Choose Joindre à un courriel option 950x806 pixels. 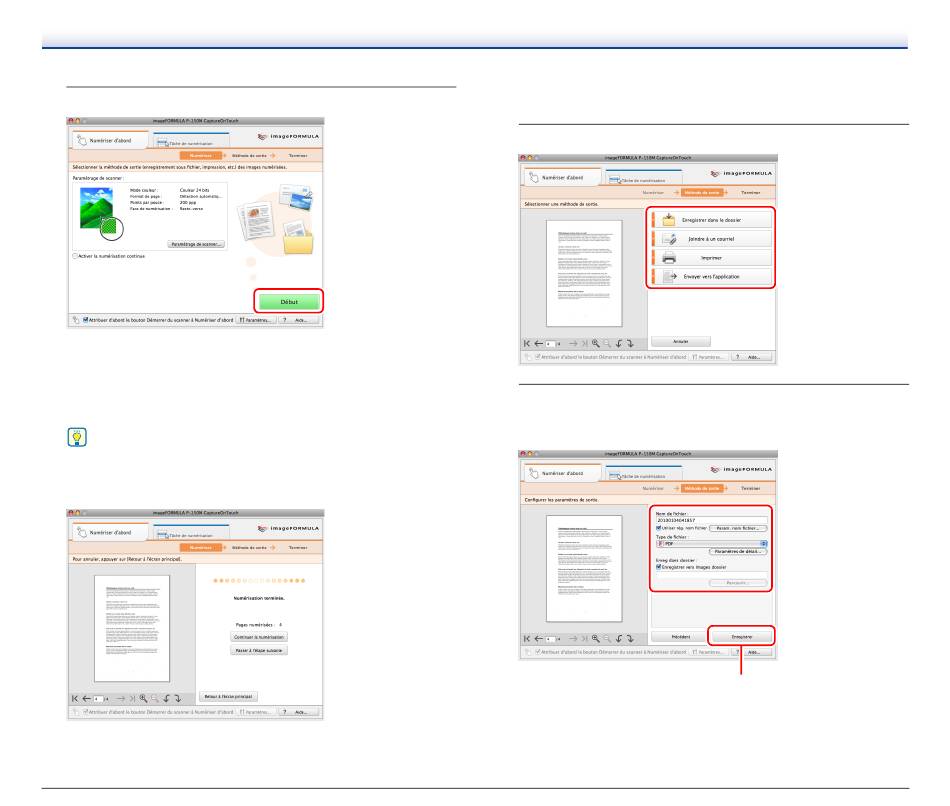[711, 238]
